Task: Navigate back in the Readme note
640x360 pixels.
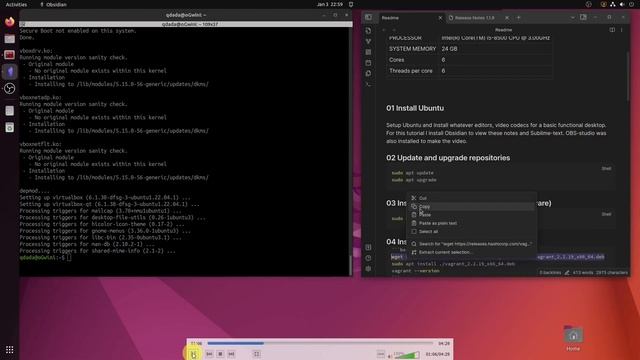Action: tap(384, 30)
